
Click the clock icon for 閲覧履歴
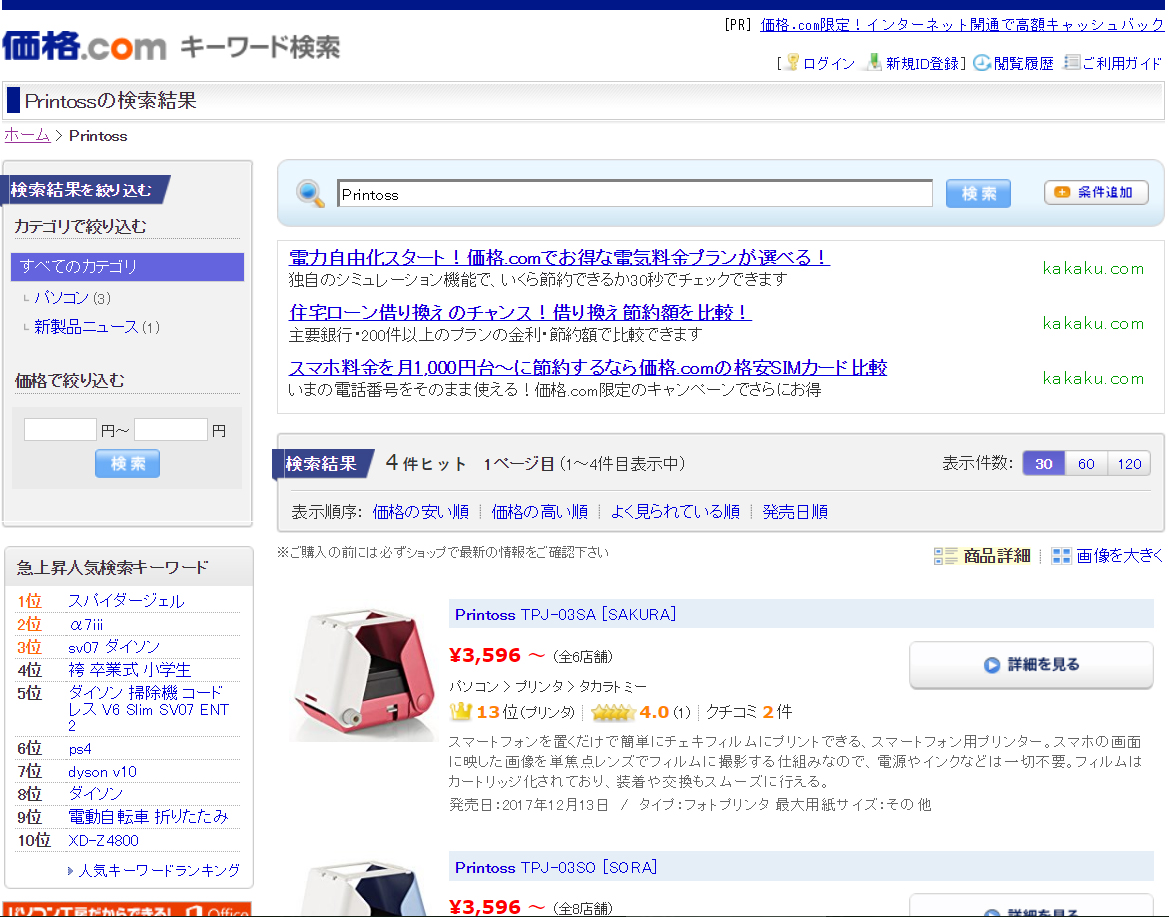982,63
